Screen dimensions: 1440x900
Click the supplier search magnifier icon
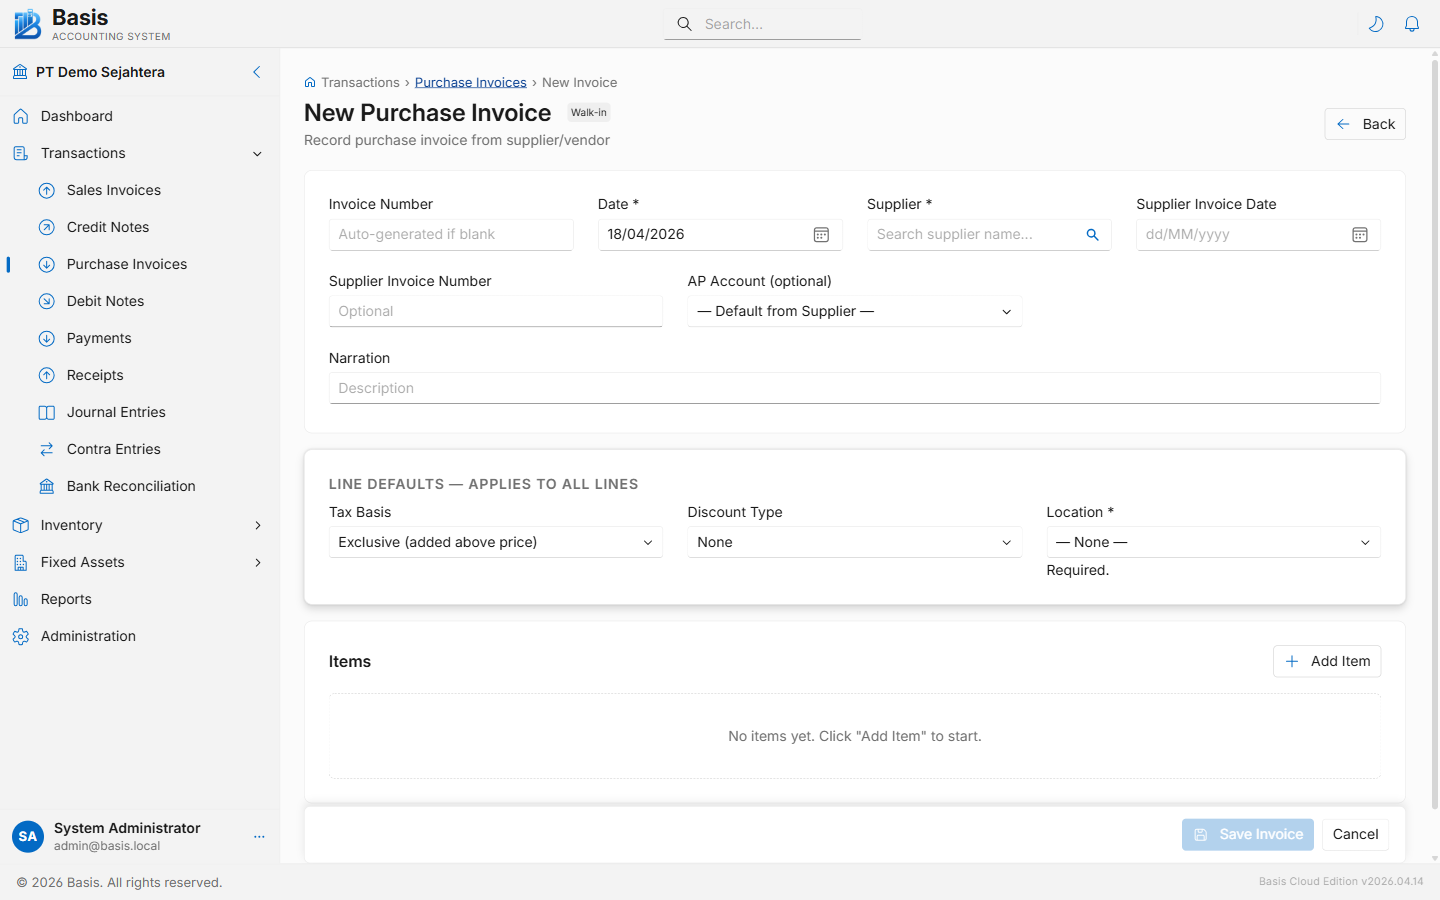(x=1092, y=234)
